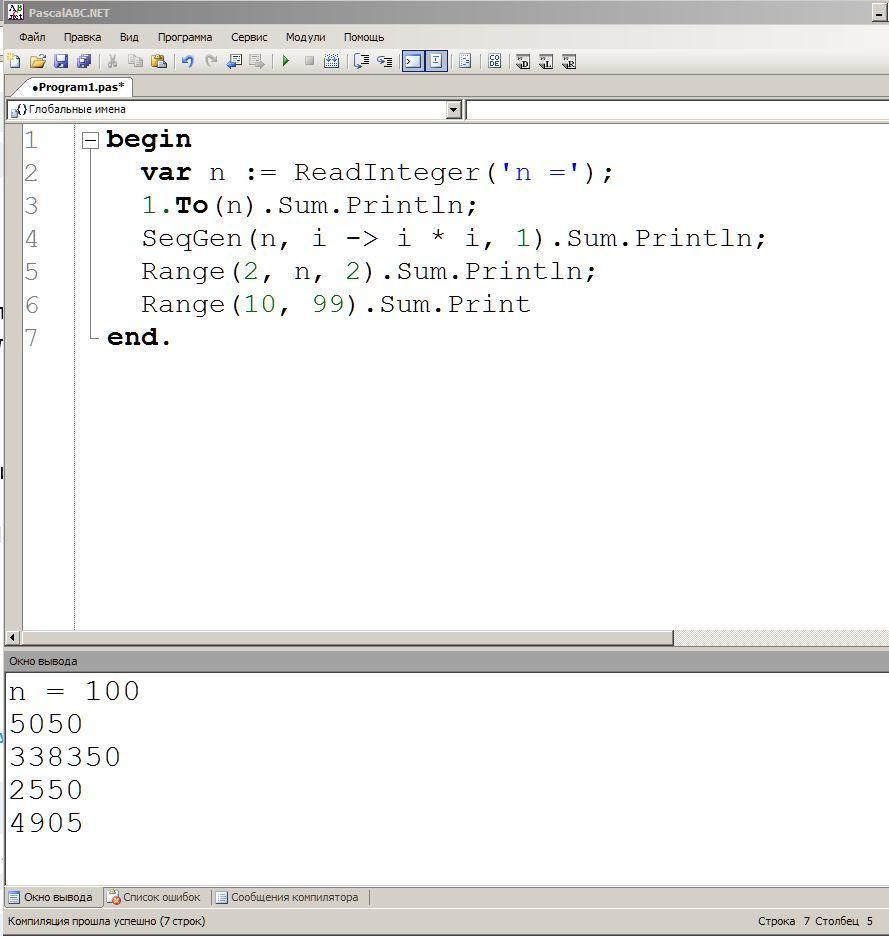Run the program with the green play icon
This screenshot has width=889, height=937.
[x=286, y=61]
